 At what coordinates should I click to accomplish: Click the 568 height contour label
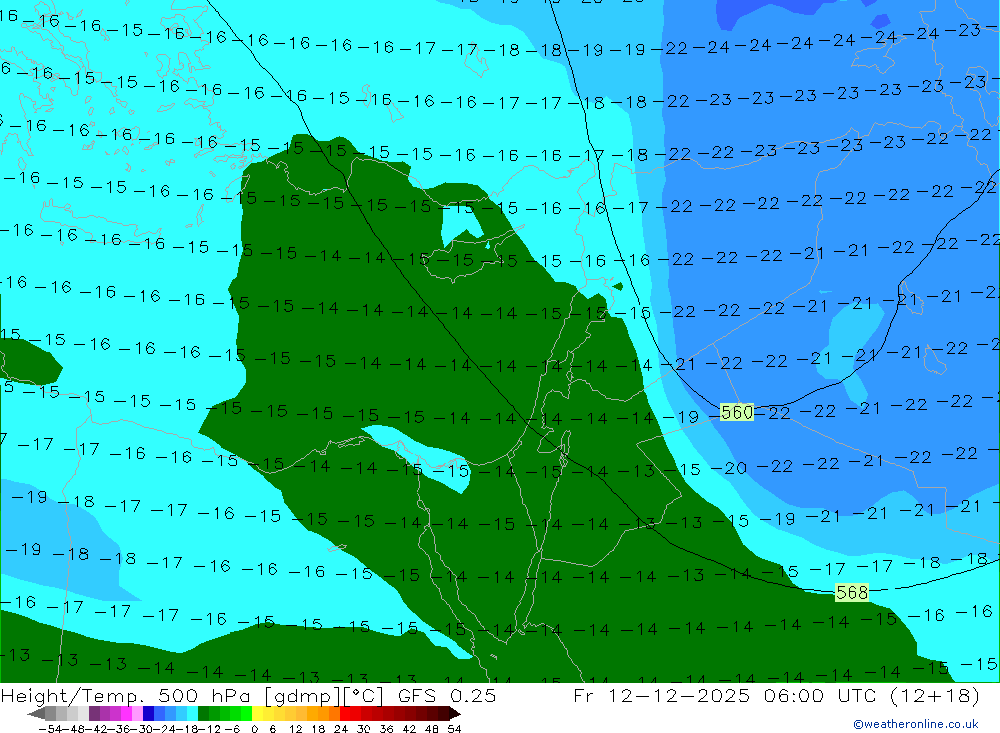point(851,593)
